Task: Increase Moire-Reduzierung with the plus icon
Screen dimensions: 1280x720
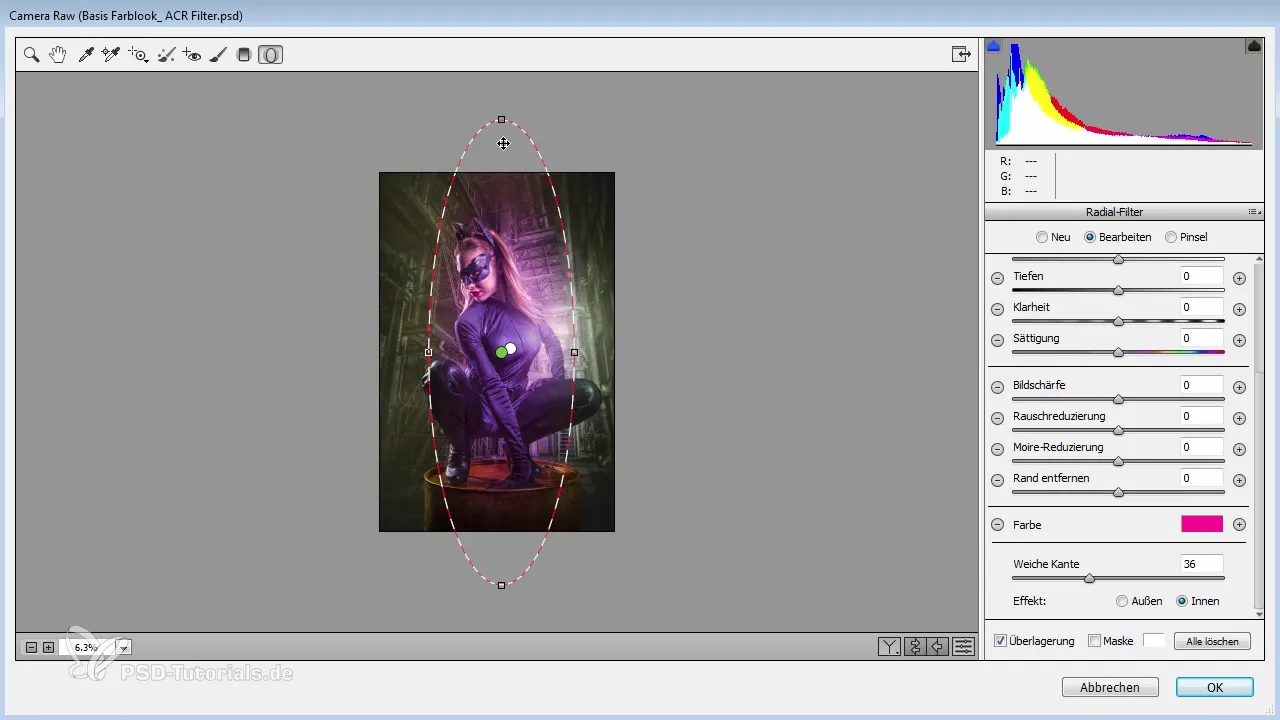Action: click(x=1239, y=449)
